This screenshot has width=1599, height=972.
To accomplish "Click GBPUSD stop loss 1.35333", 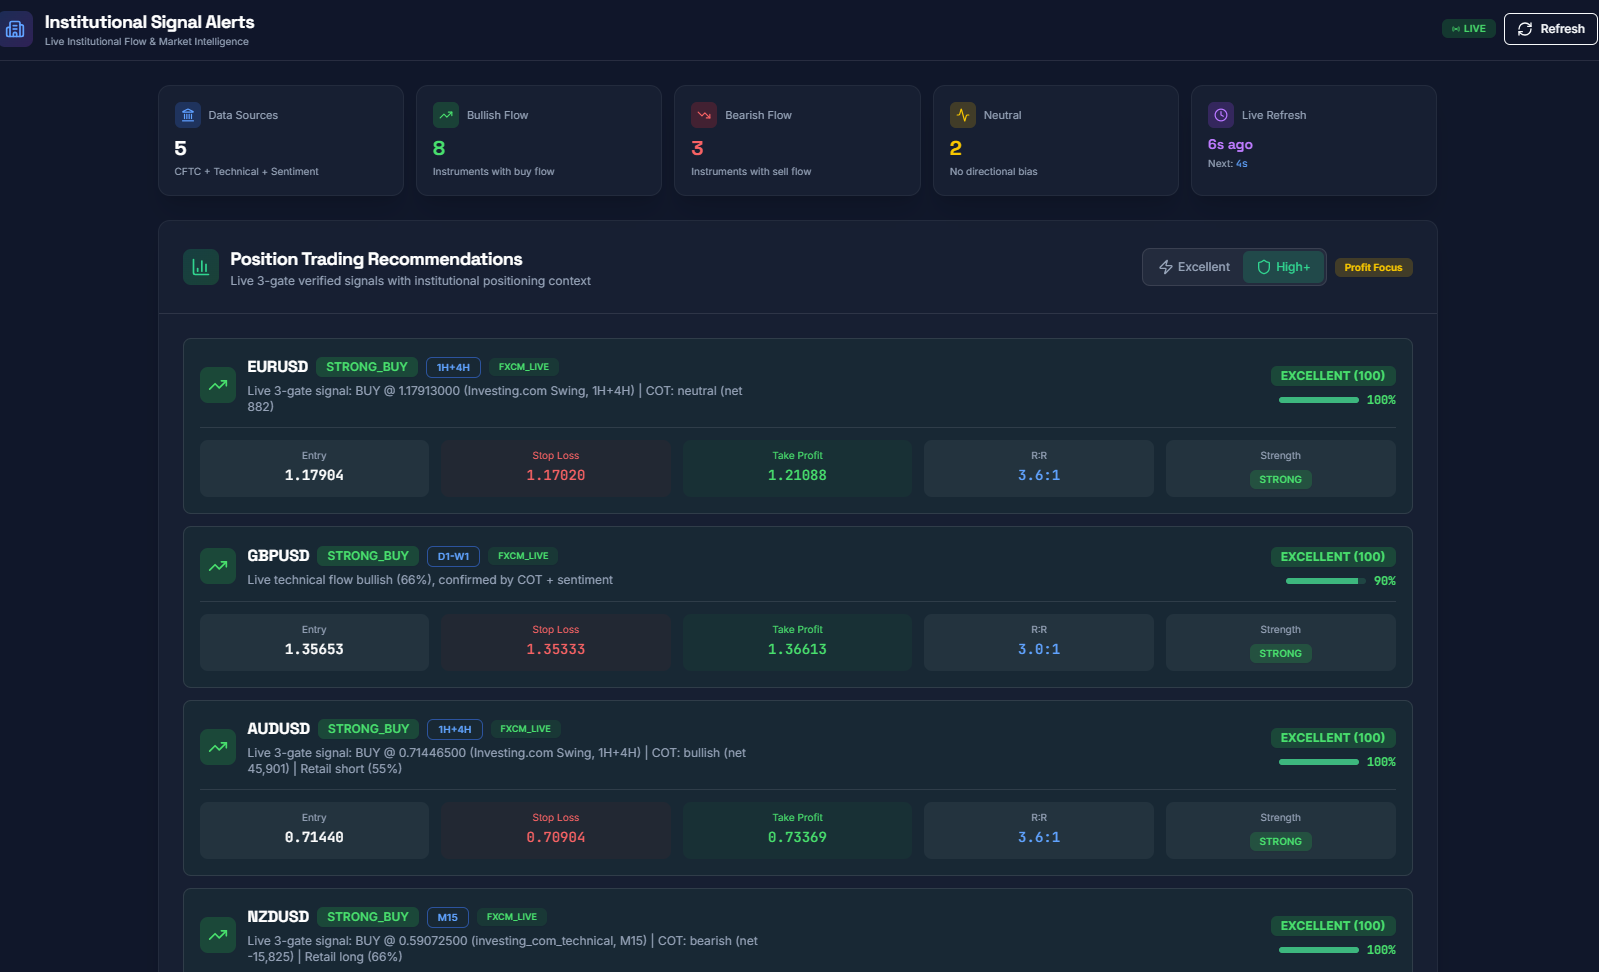I will tap(556, 649).
